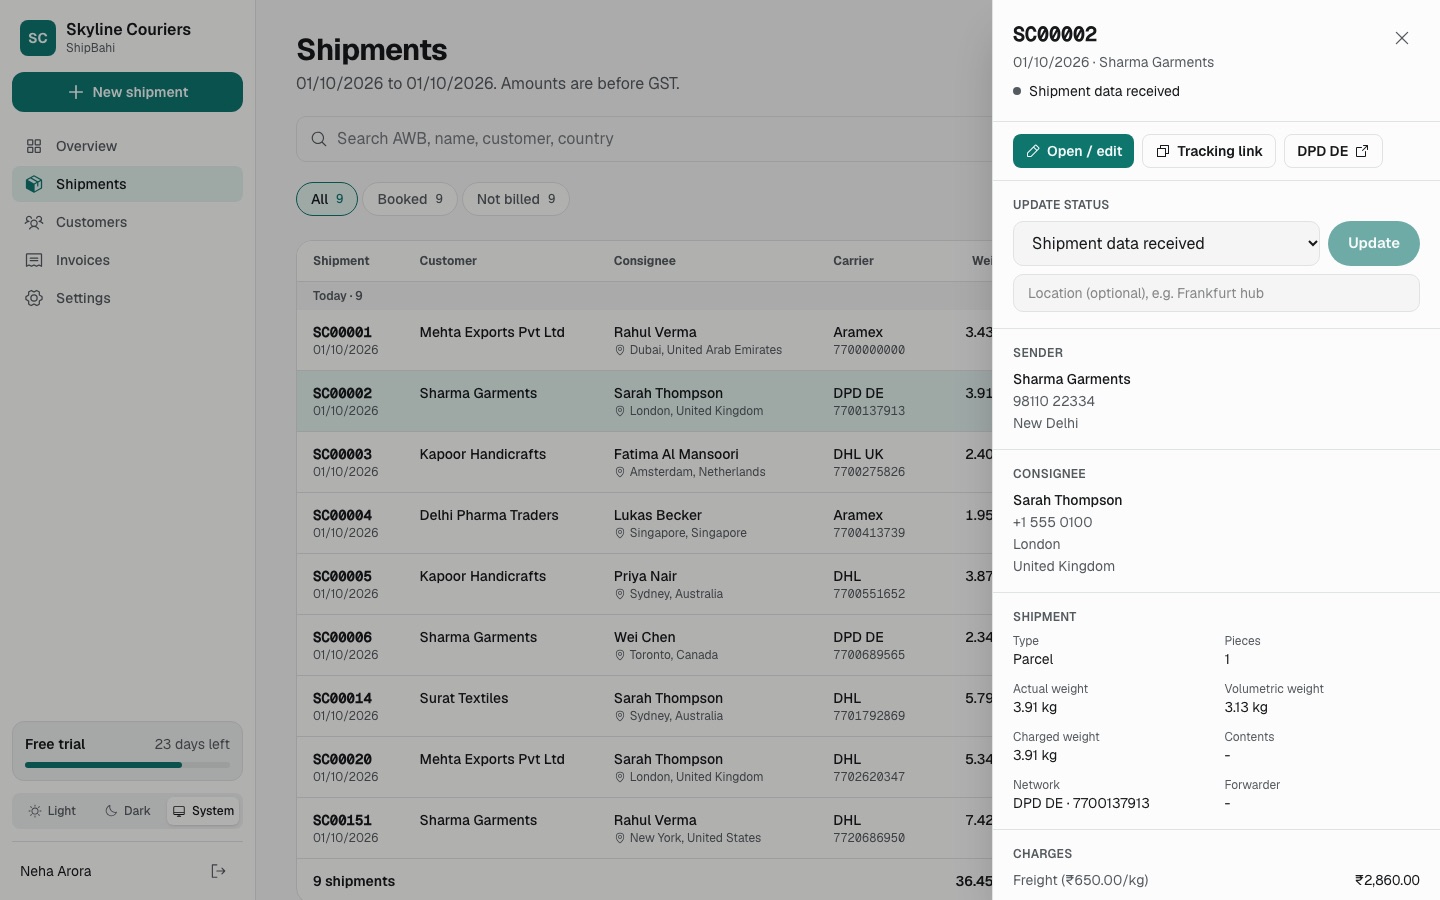Click the location pin icon beside Dubai

[x=620, y=350]
